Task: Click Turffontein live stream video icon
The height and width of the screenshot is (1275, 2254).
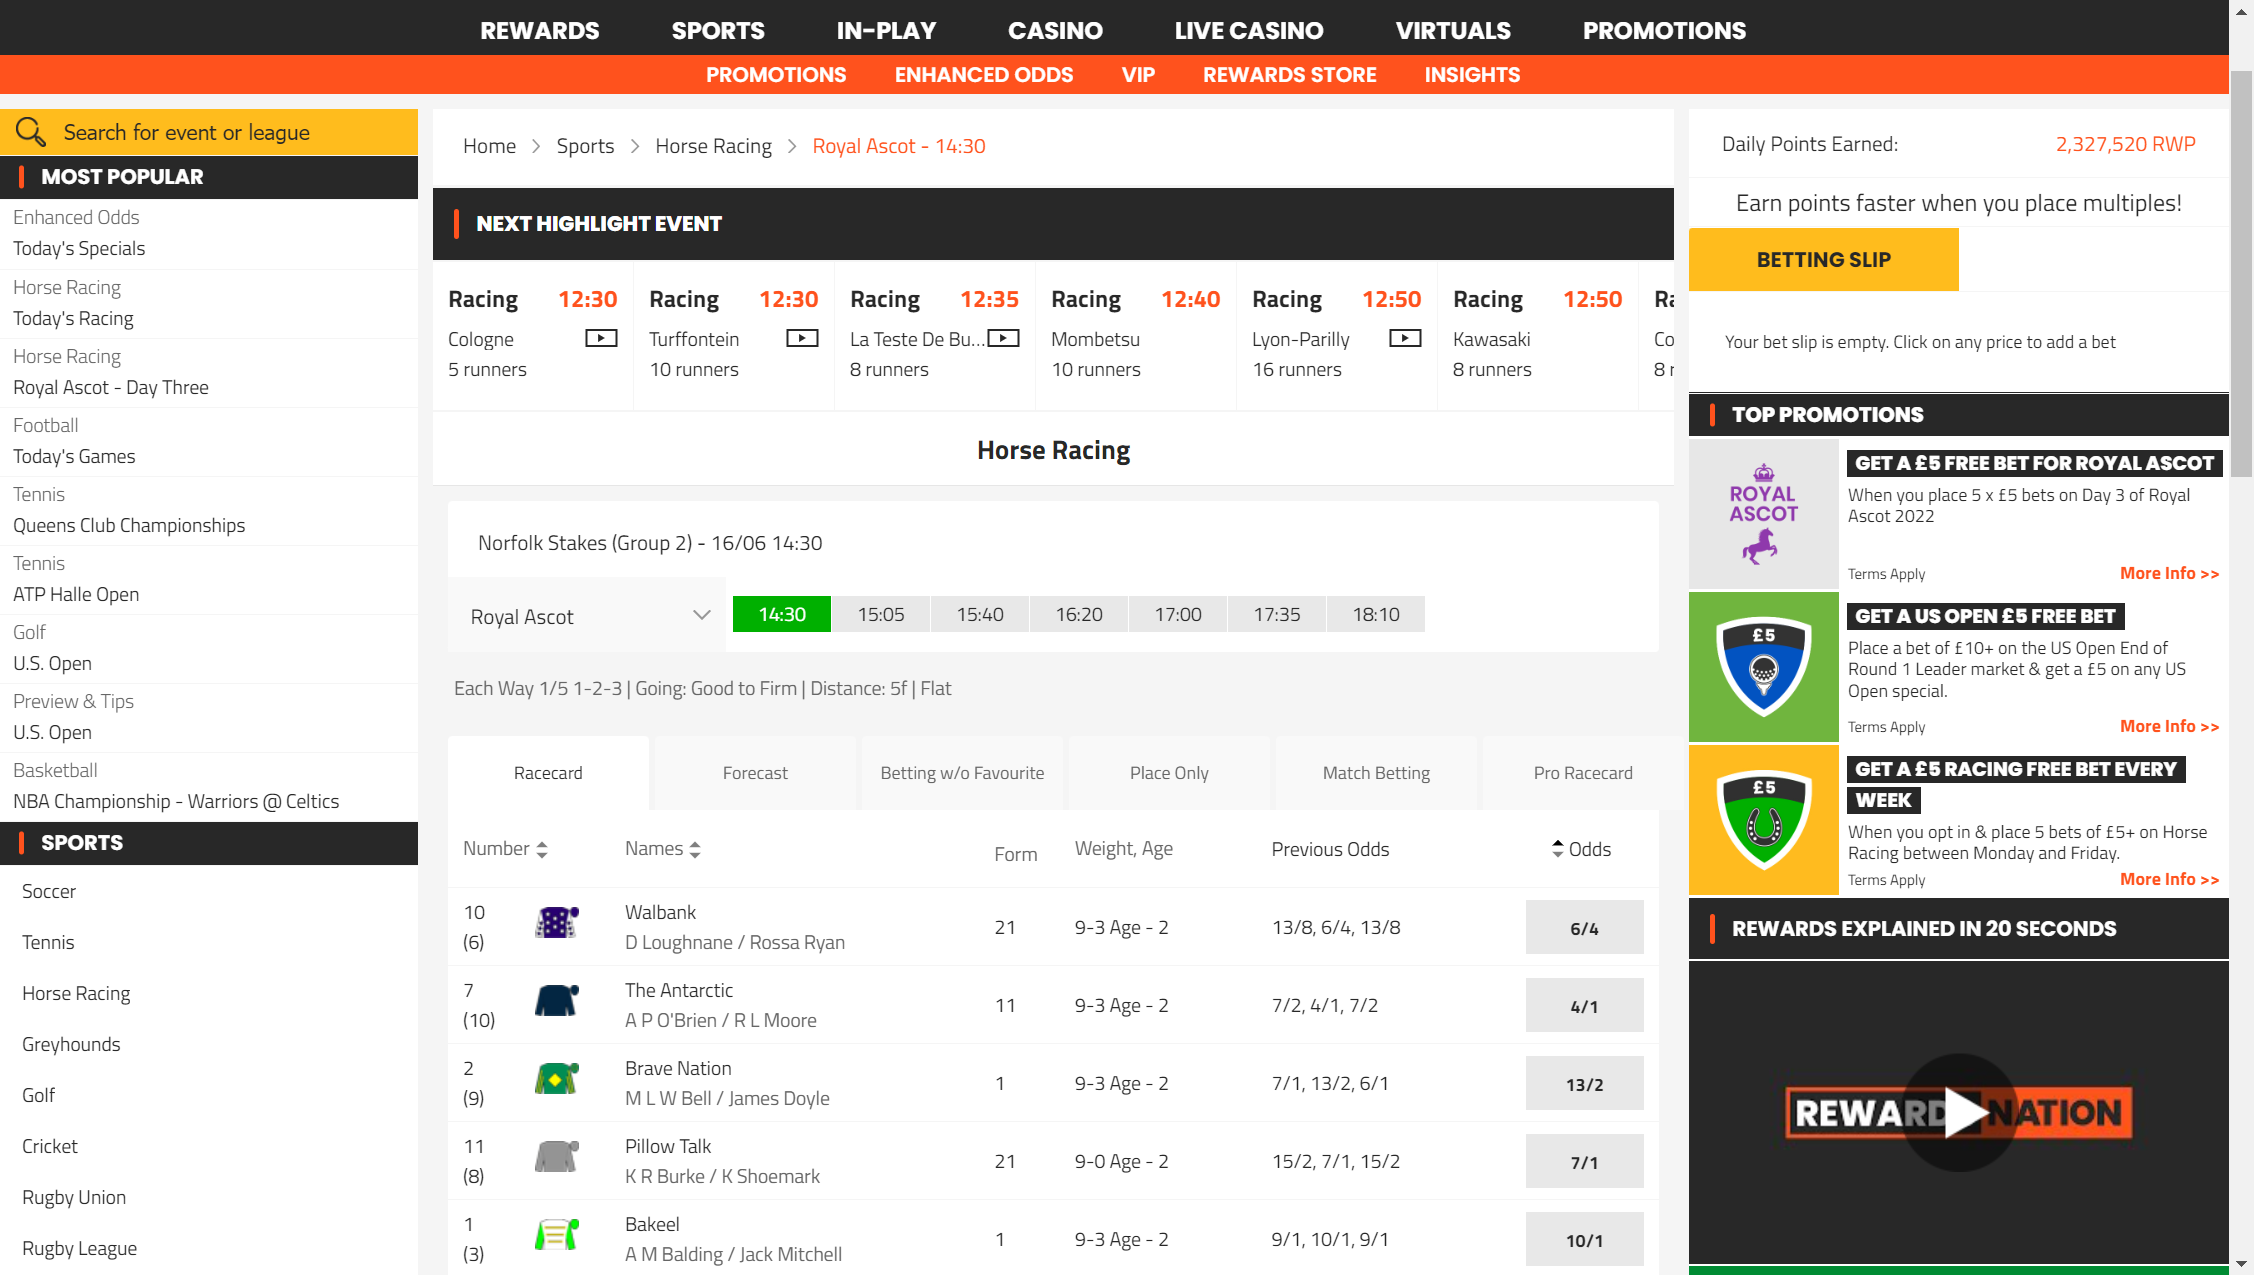Action: point(802,338)
